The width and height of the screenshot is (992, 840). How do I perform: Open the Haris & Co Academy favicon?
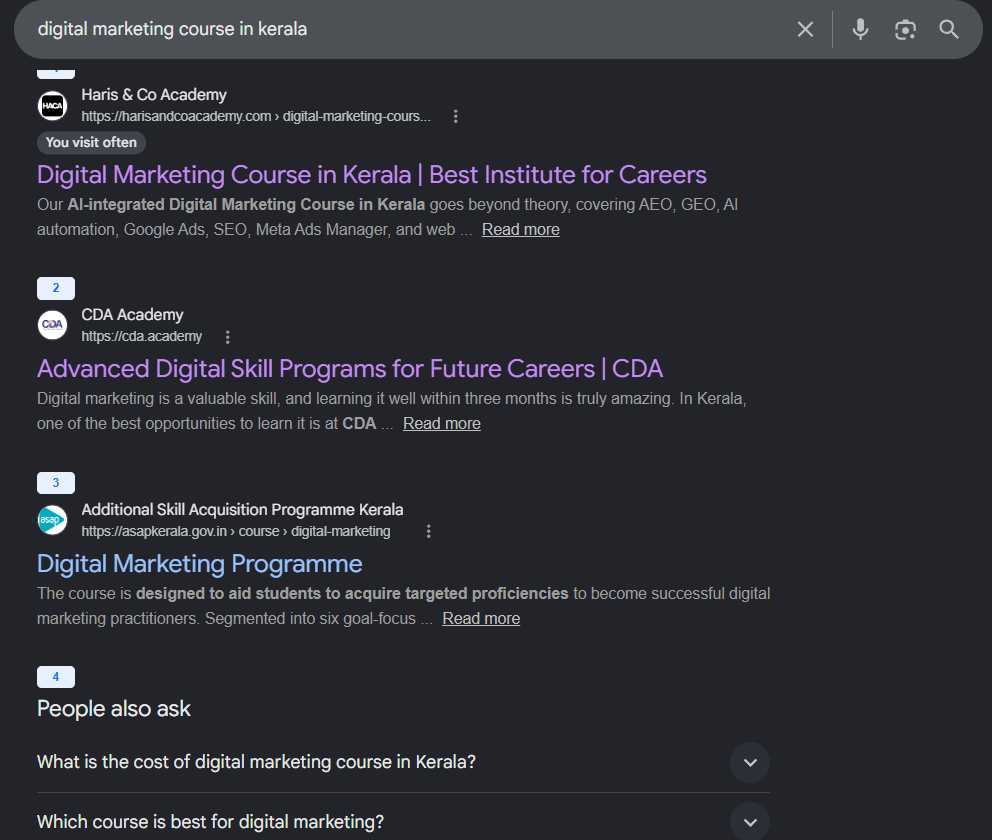[x=53, y=106]
